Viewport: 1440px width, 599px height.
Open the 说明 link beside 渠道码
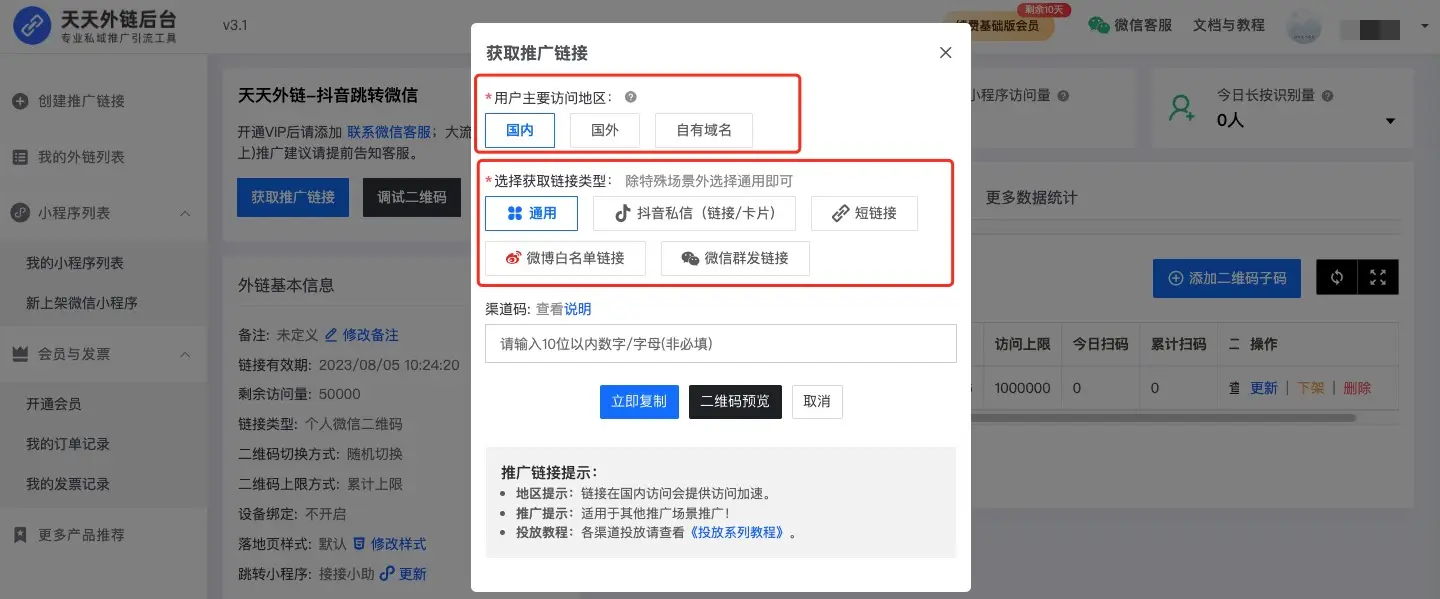click(x=578, y=309)
